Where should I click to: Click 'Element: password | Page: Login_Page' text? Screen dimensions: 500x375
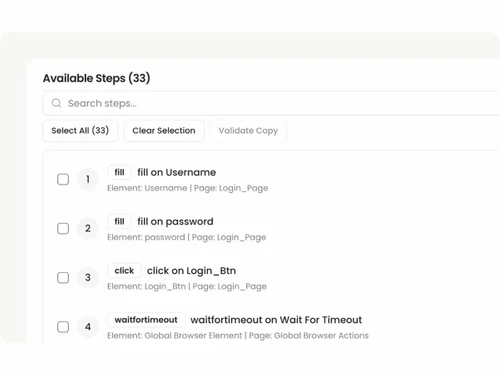[187, 237]
